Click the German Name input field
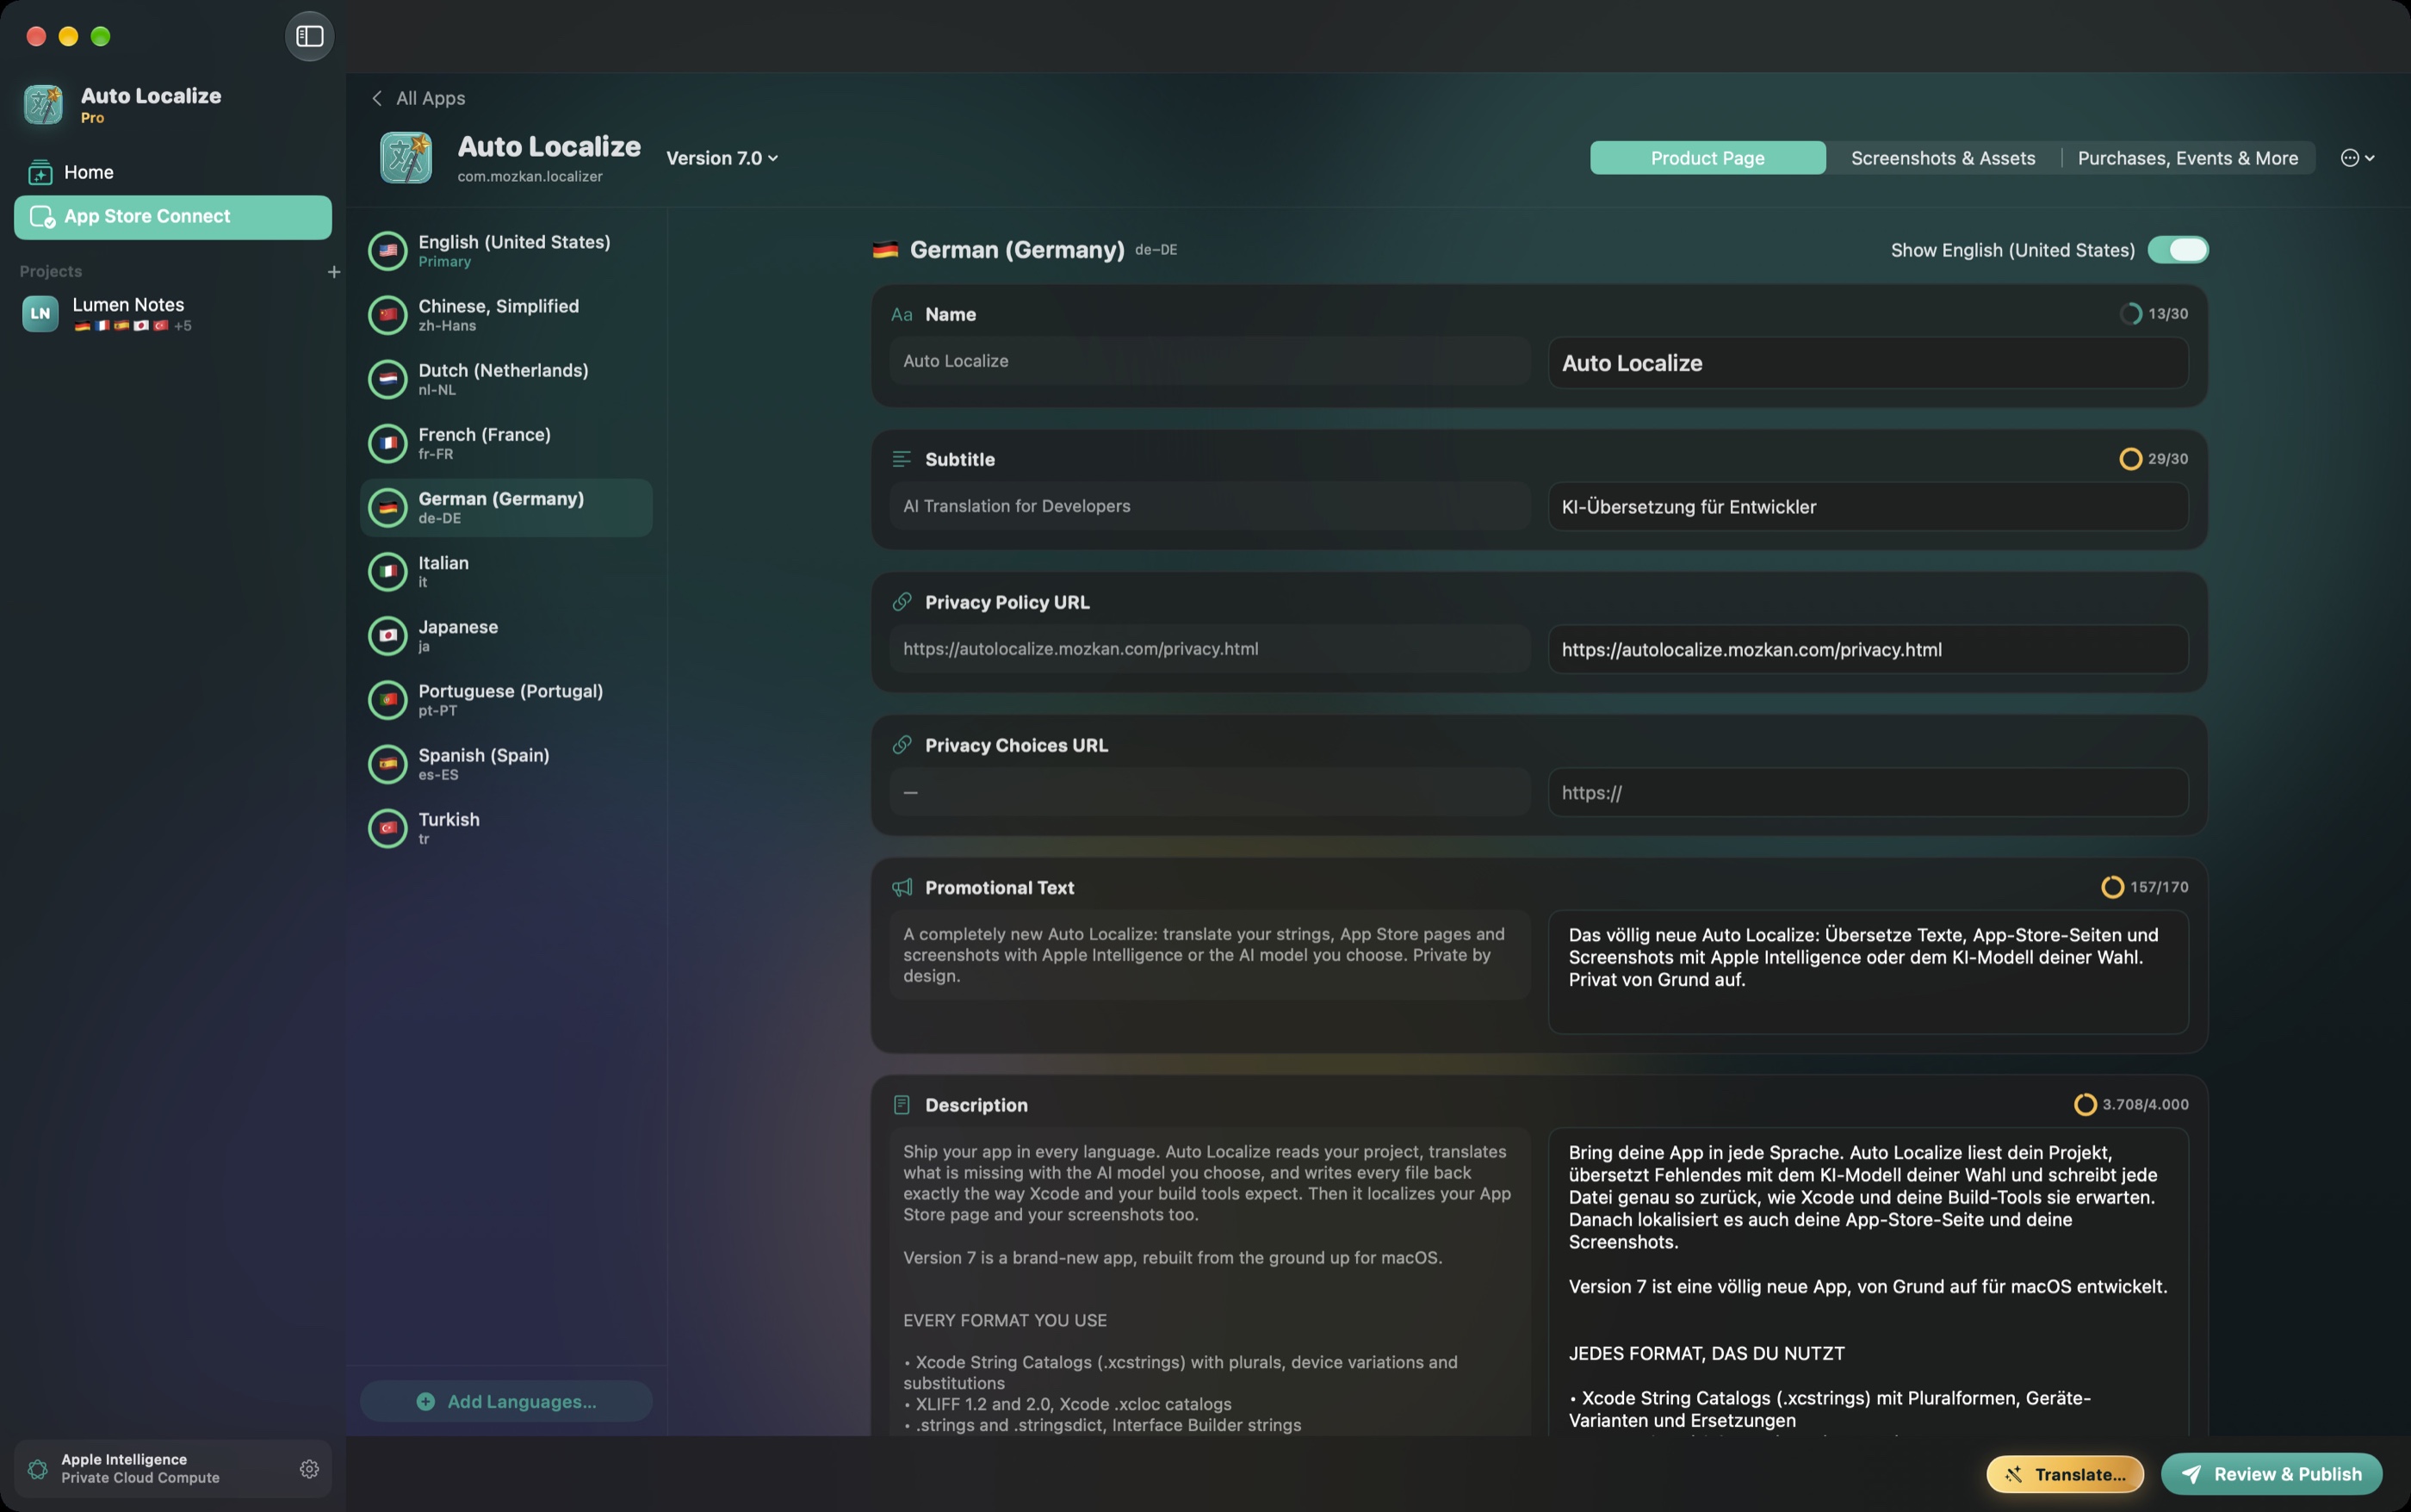Image resolution: width=2411 pixels, height=1512 pixels. click(x=1868, y=363)
